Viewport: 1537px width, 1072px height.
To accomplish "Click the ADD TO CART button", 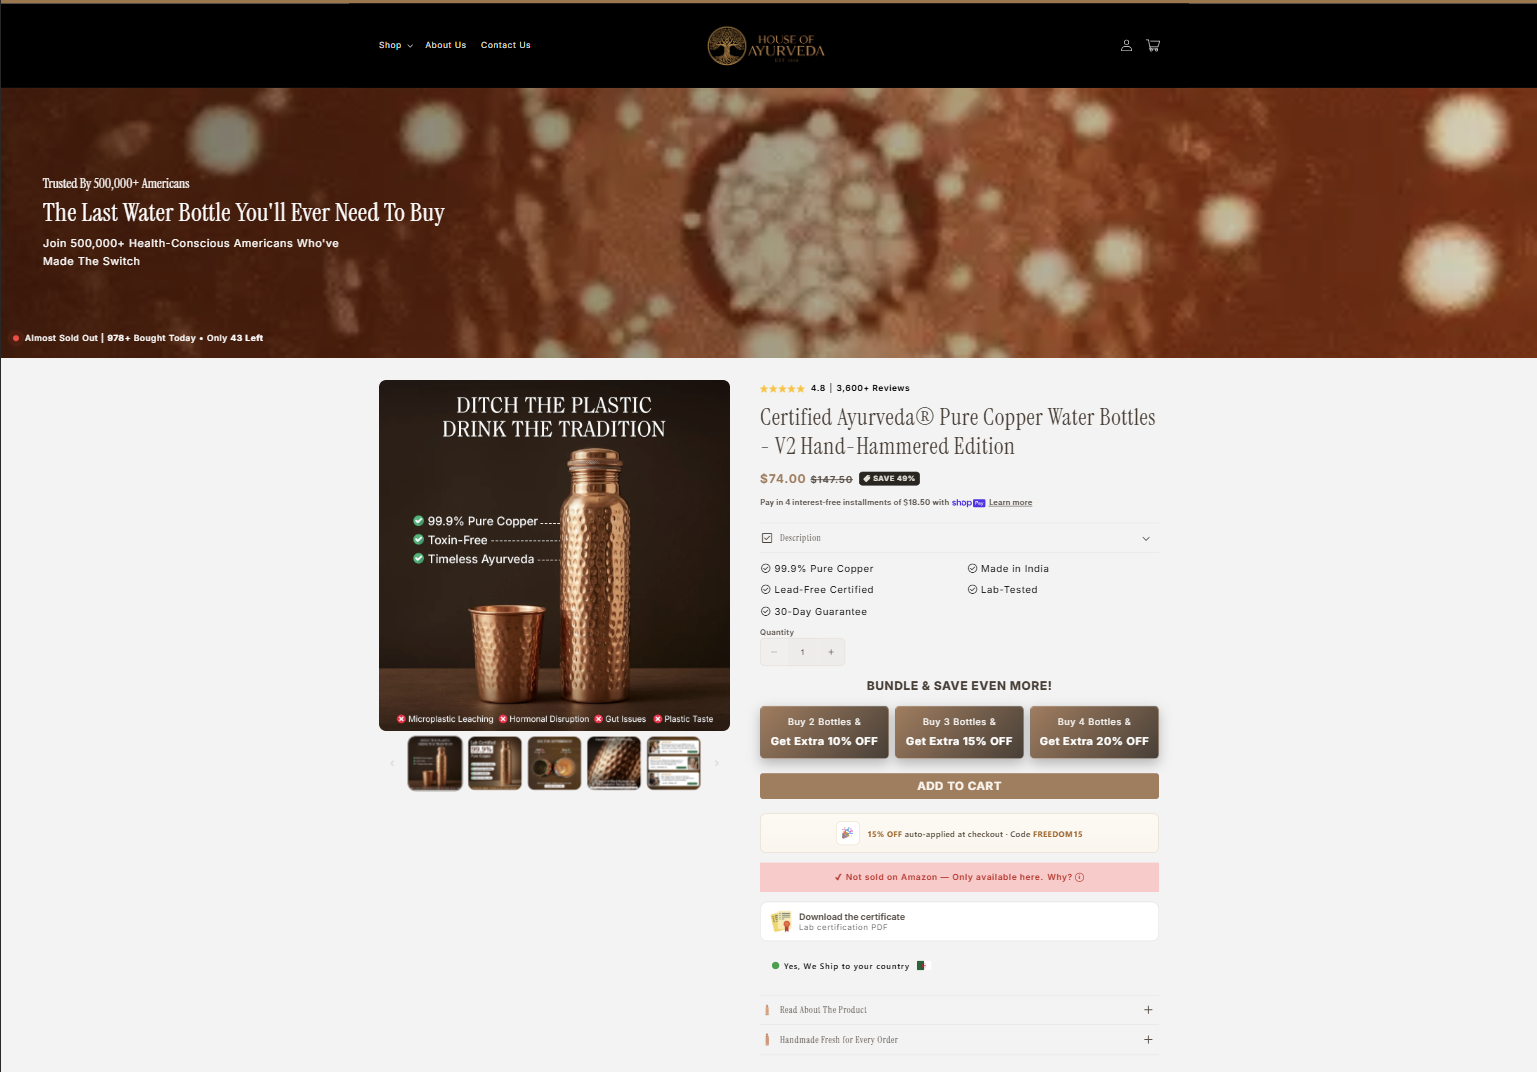I will (959, 786).
